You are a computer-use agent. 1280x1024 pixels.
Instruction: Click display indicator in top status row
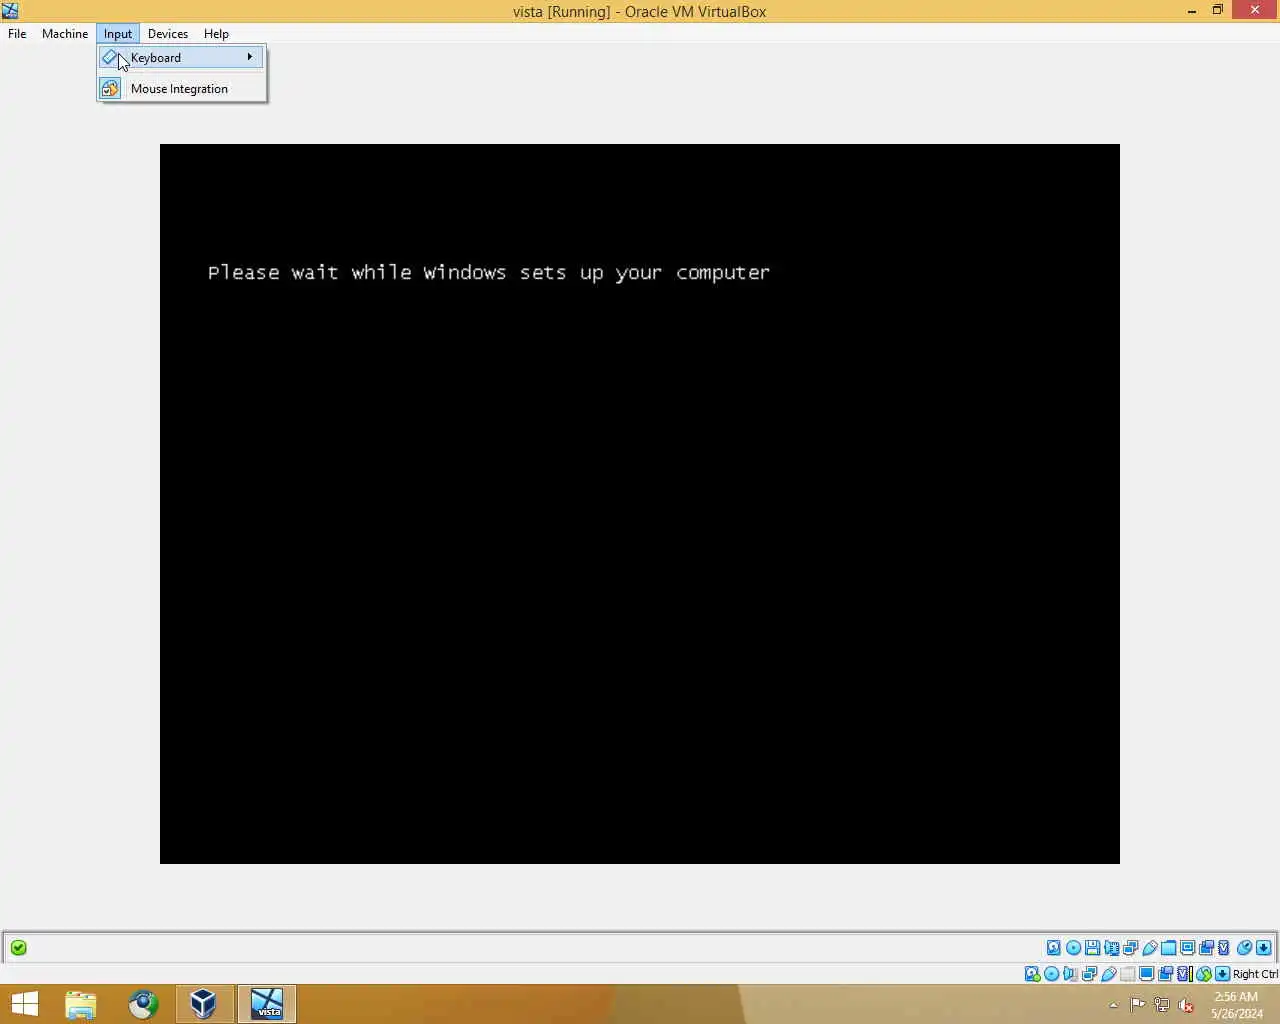click(1187, 947)
